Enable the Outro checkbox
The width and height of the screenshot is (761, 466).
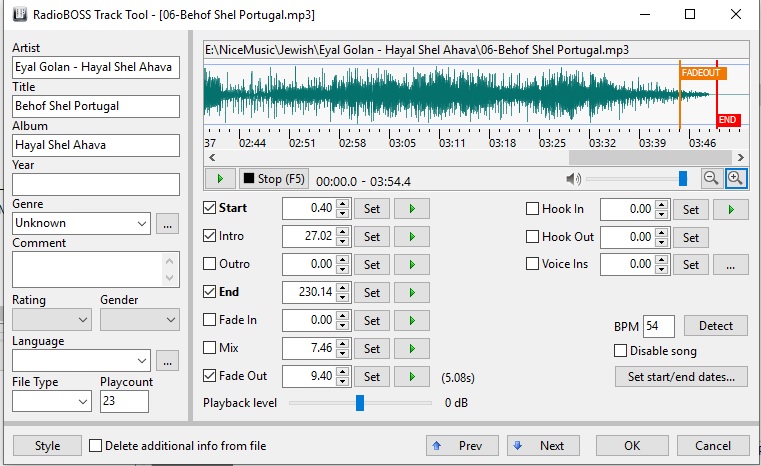pos(209,264)
